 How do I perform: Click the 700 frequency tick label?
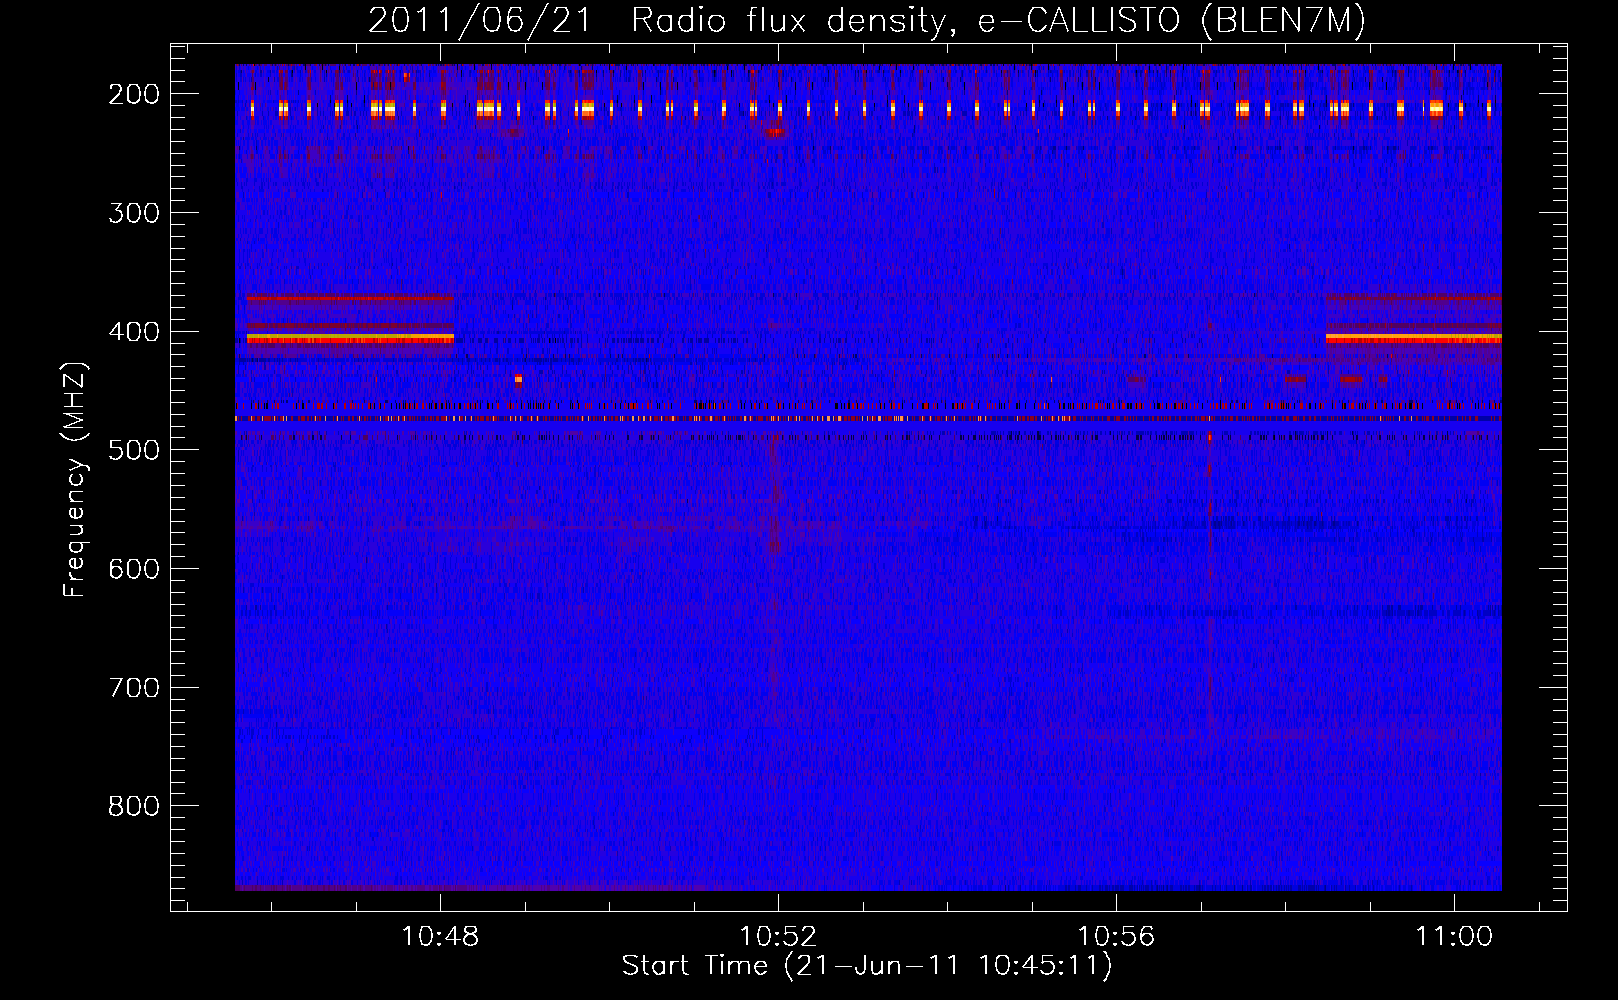point(134,688)
